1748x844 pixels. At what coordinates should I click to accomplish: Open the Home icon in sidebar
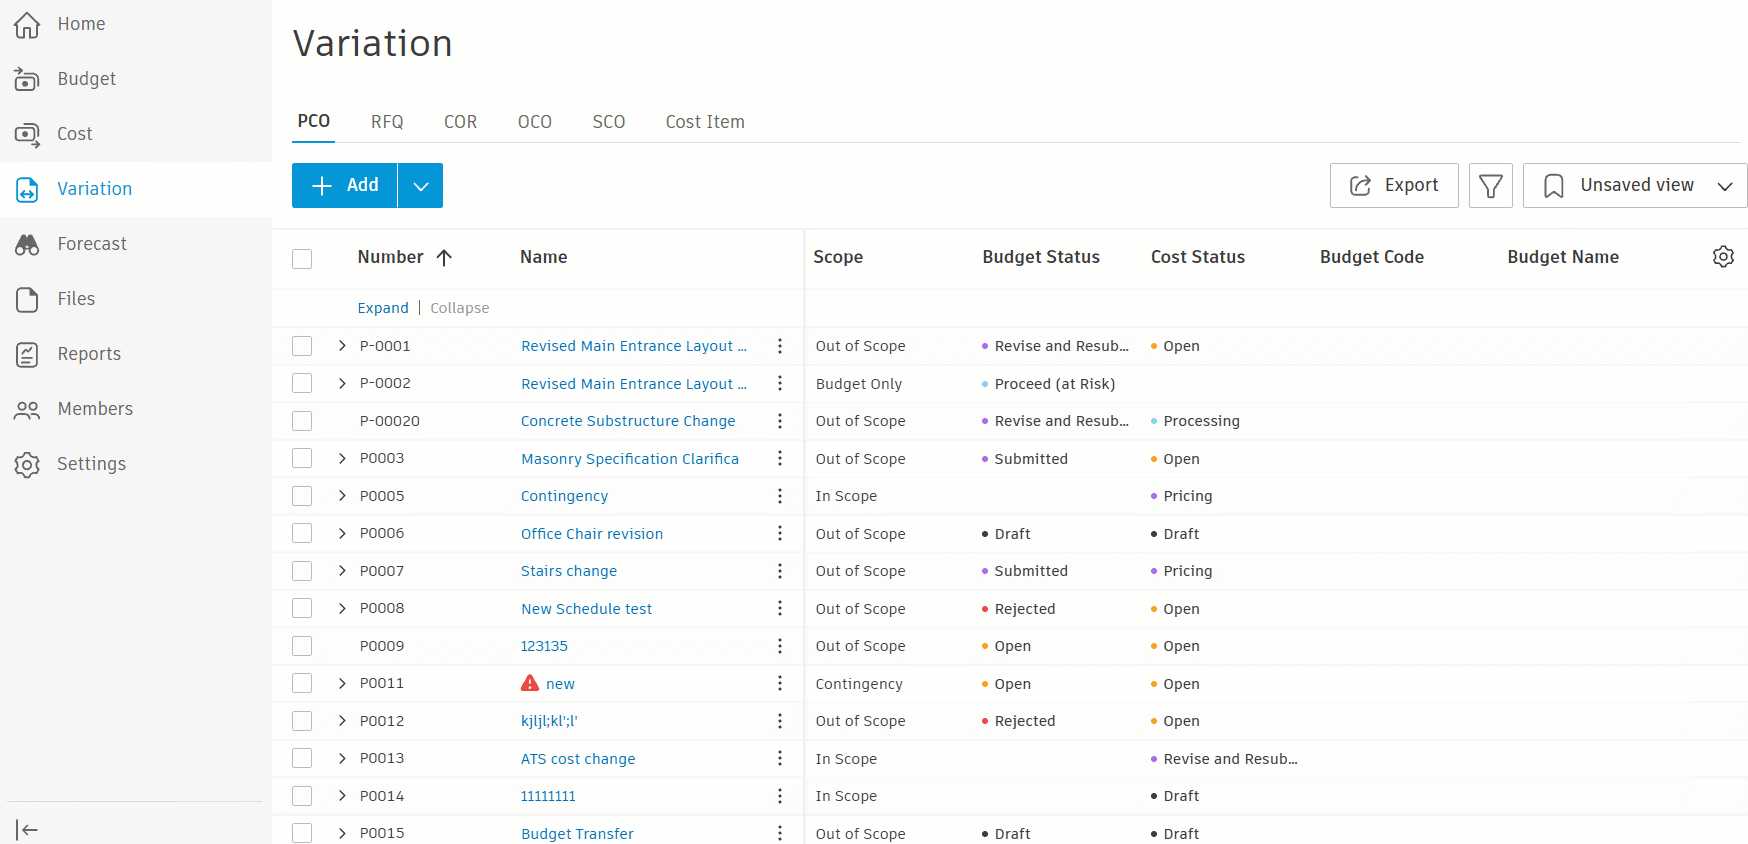tap(27, 24)
